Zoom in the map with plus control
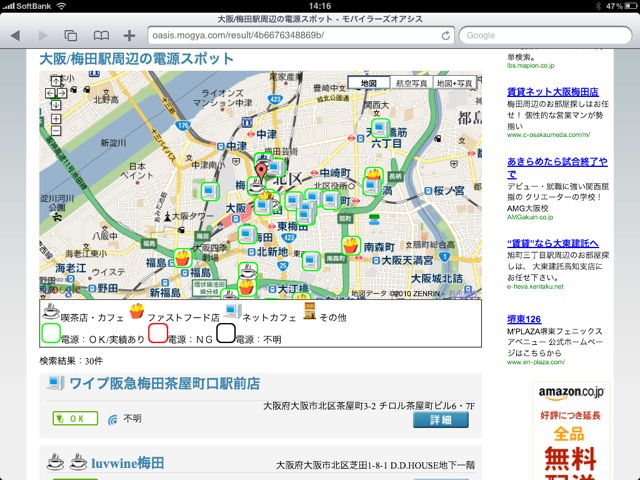 [56, 119]
